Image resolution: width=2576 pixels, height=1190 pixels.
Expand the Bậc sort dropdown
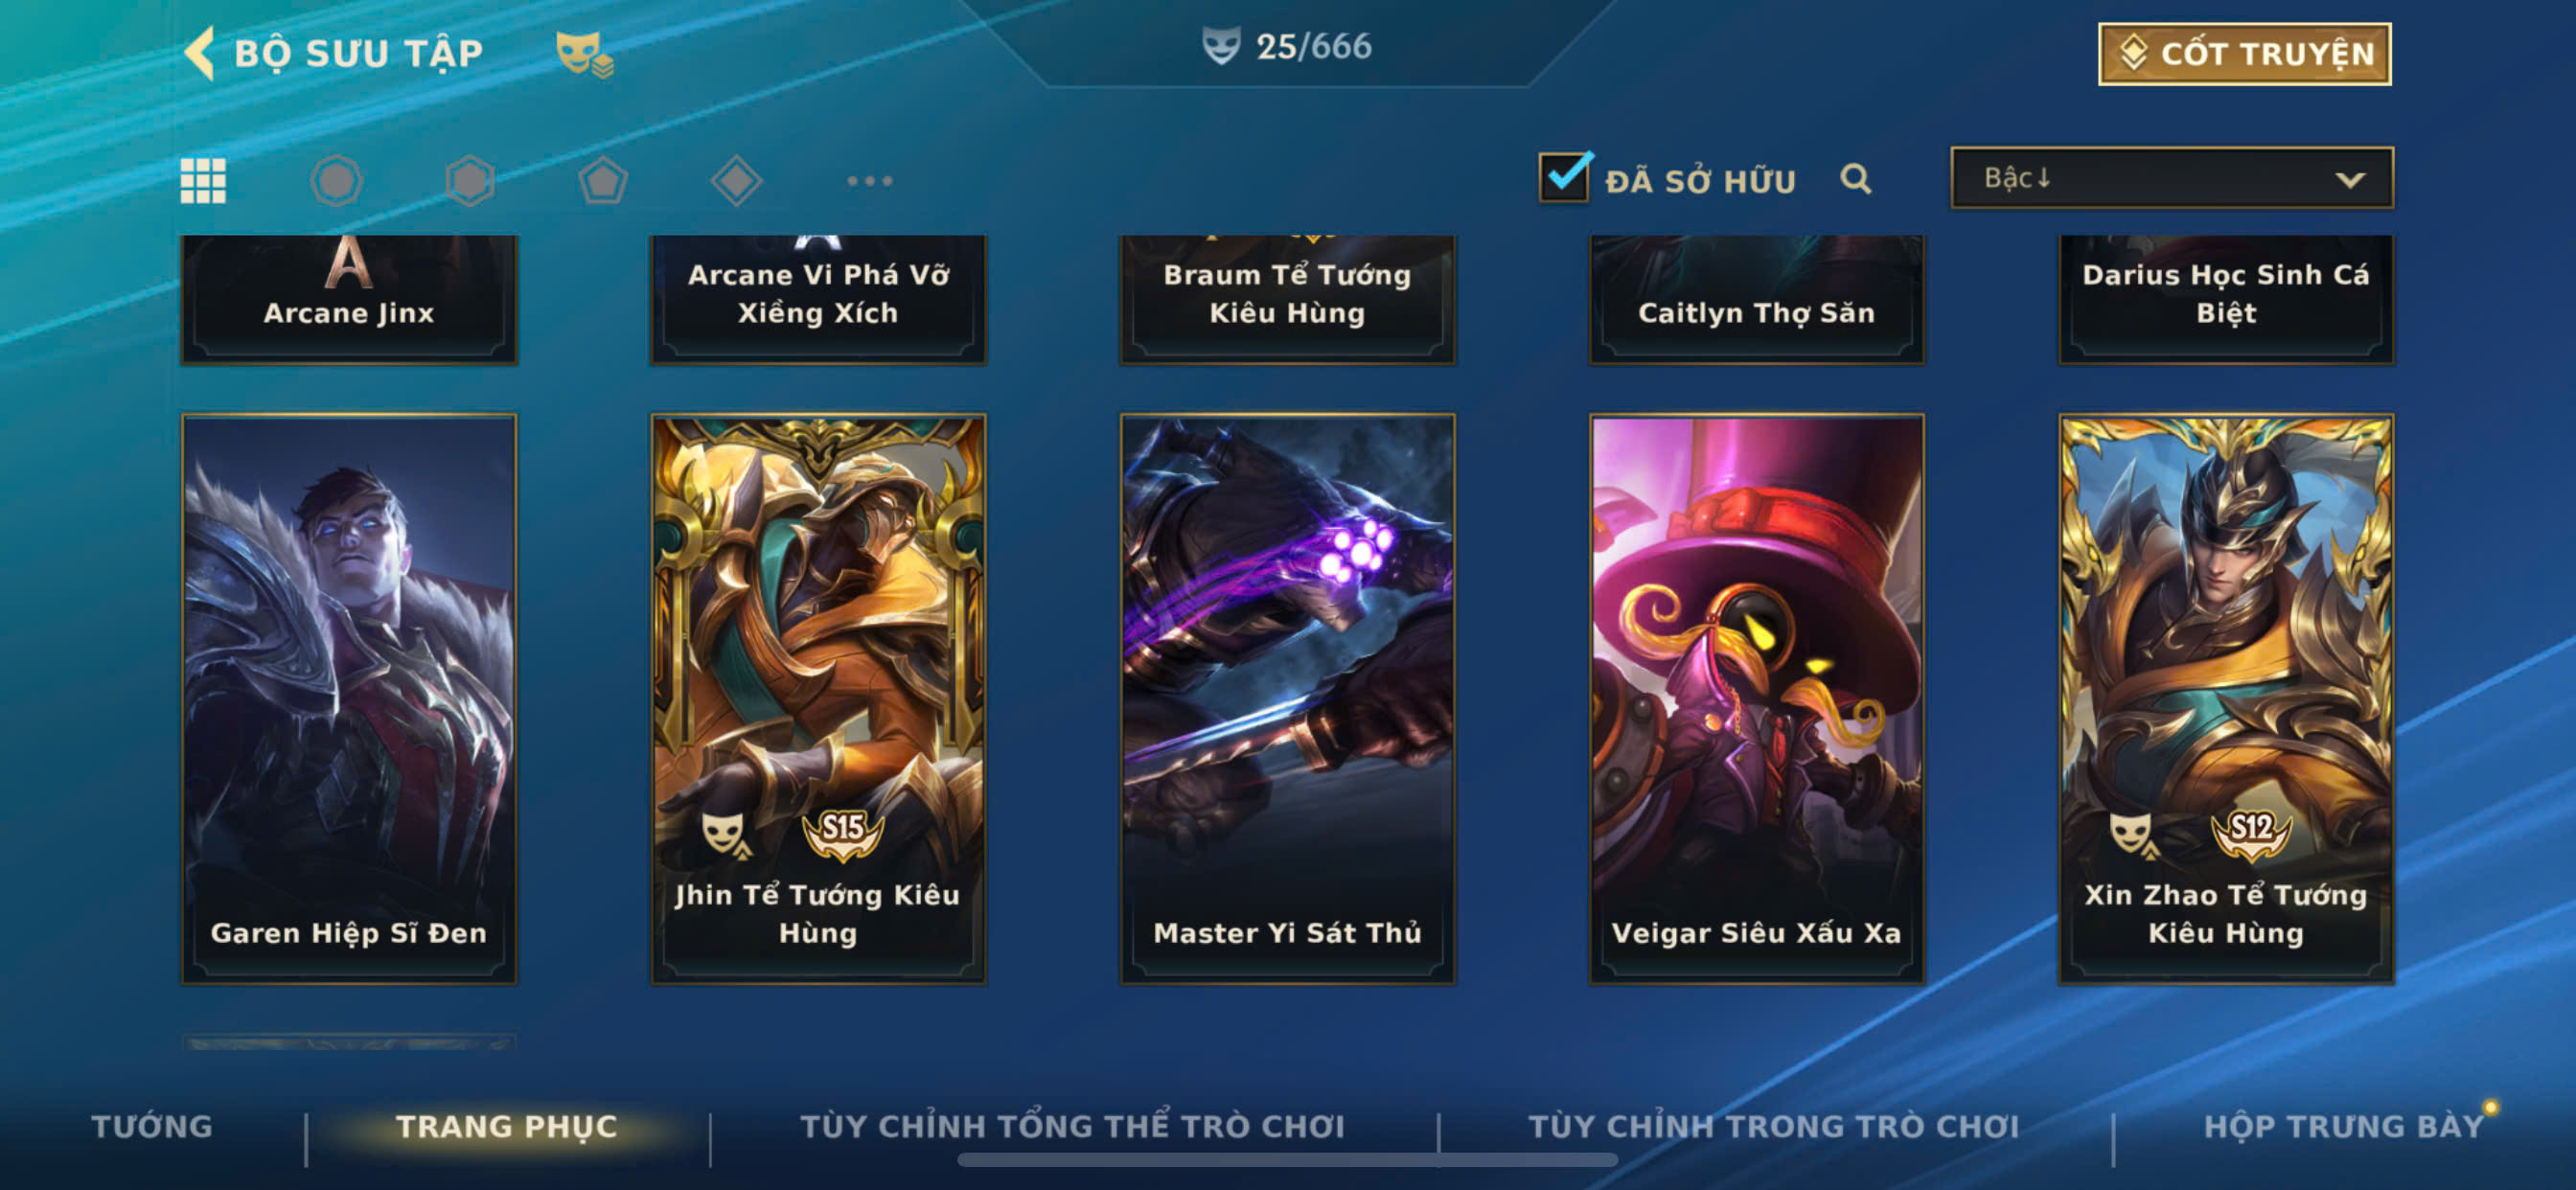tap(2172, 178)
